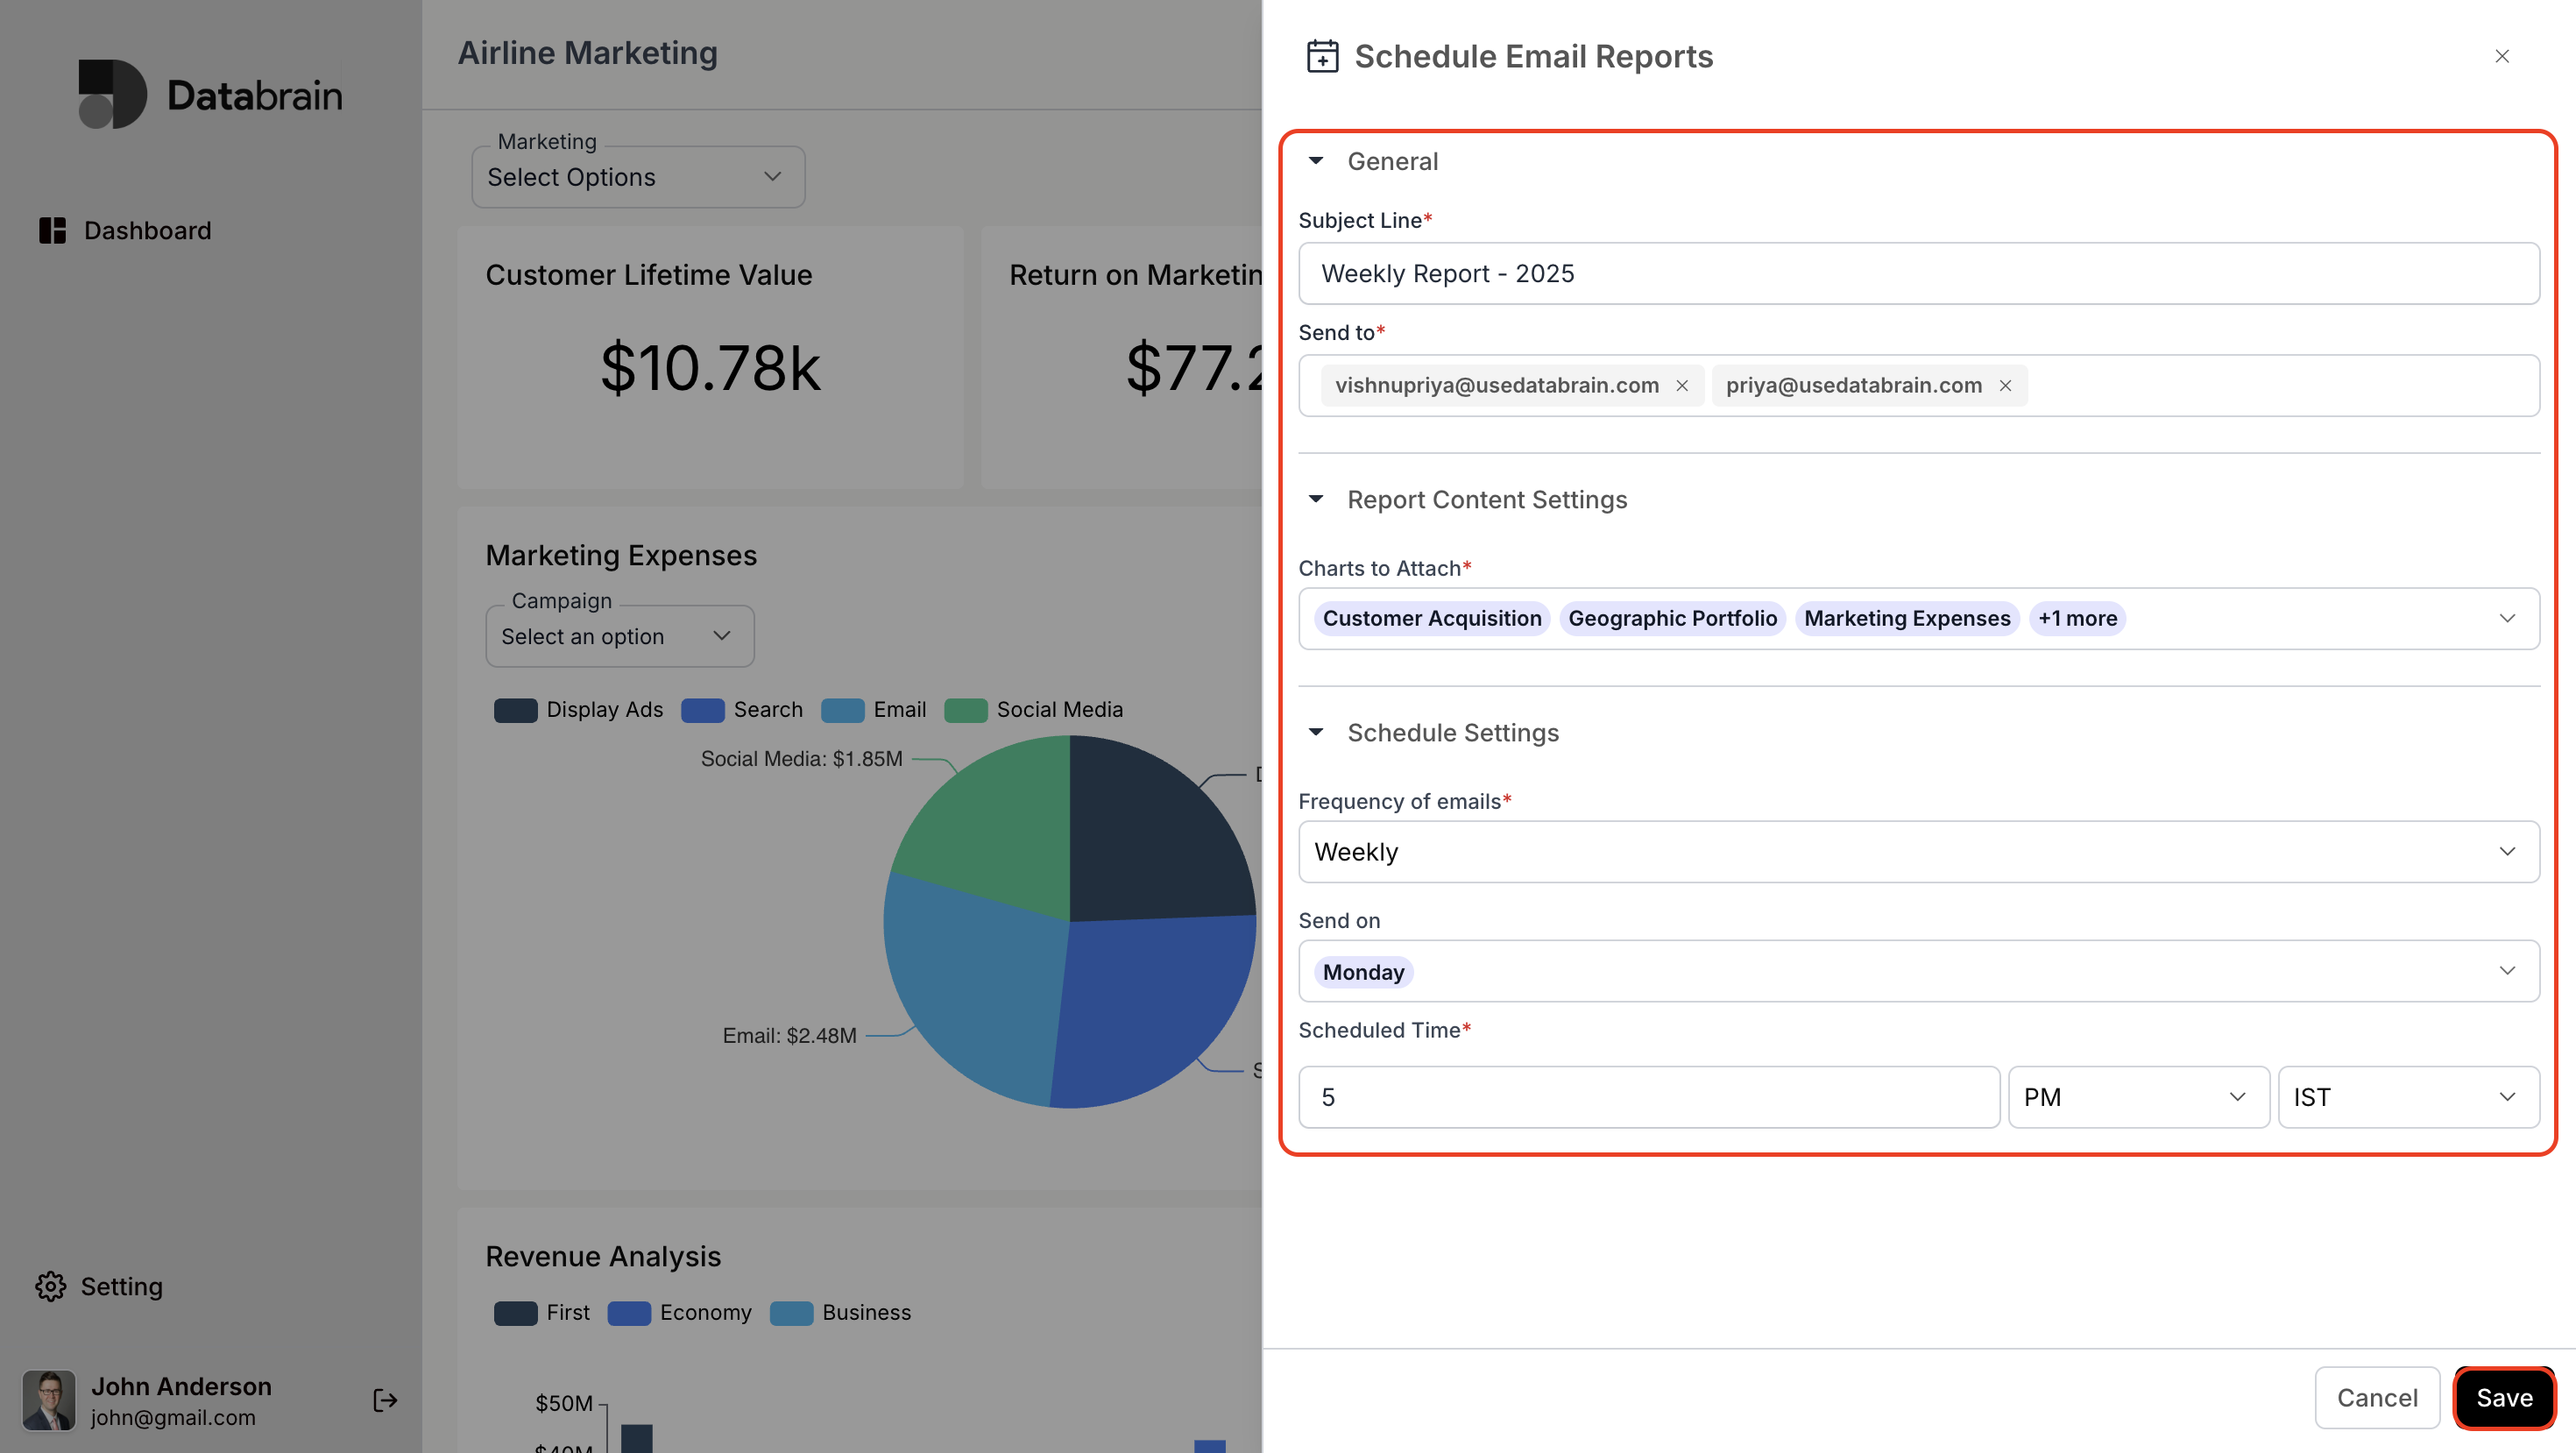Collapse the Schedule Settings section
Image resolution: width=2576 pixels, height=1453 pixels.
(1316, 732)
